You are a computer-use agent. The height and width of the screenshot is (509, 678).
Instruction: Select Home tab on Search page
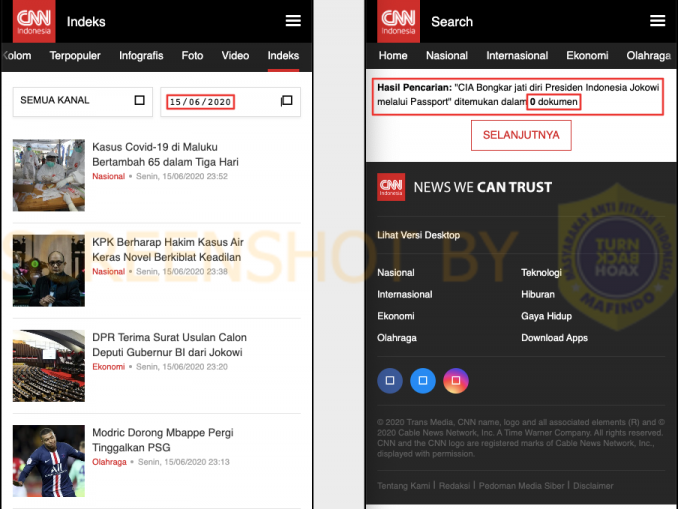tap(393, 56)
